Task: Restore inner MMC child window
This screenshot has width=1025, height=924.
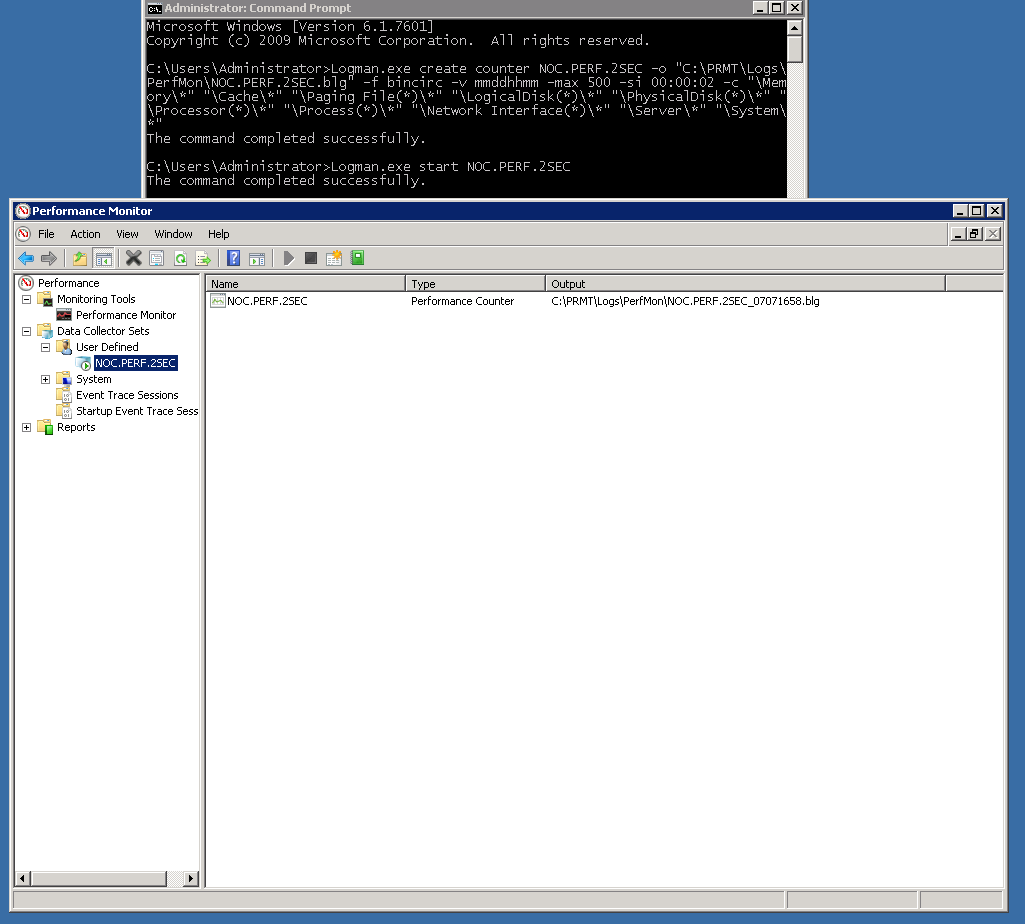Action: [x=974, y=234]
